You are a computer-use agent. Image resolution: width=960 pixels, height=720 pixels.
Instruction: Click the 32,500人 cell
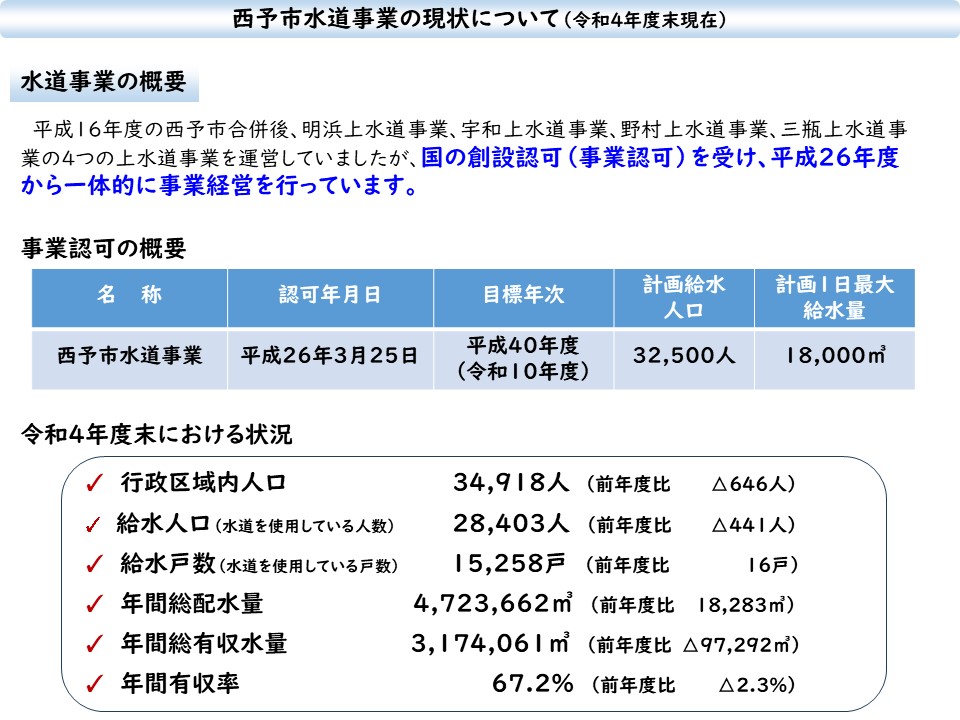684,359
